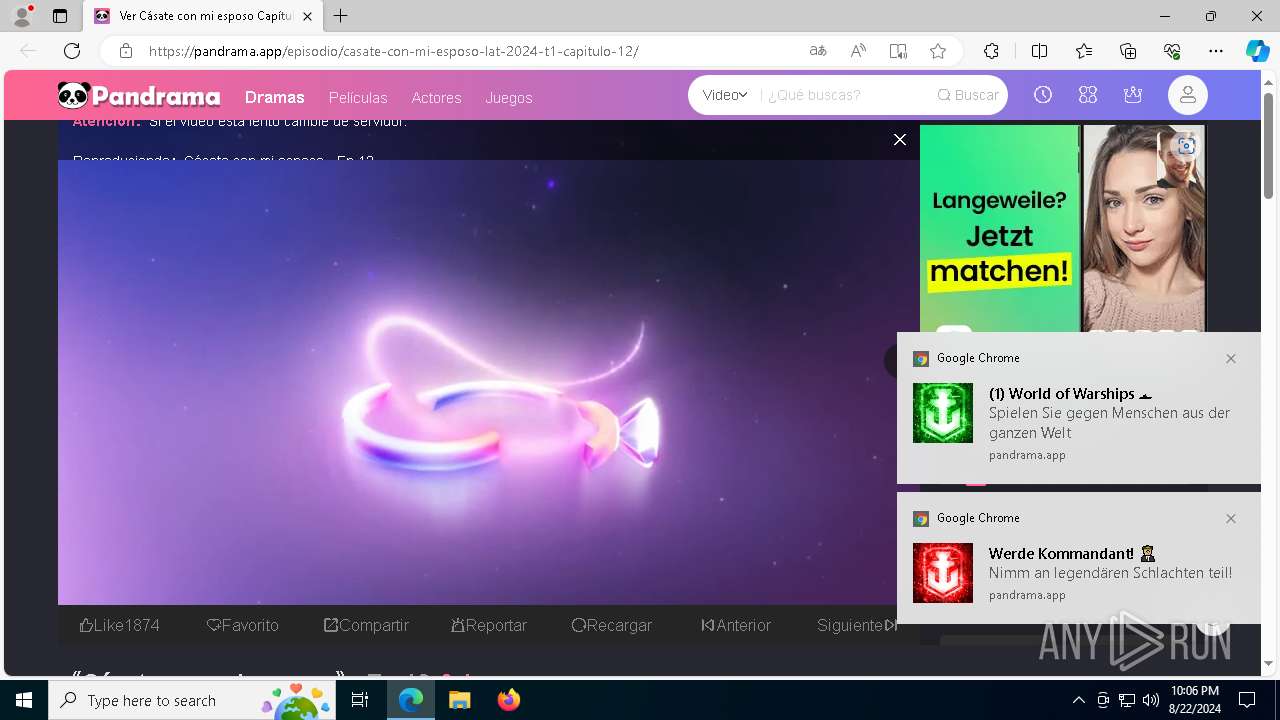View site information lock icon
The height and width of the screenshot is (720, 1280).
pos(125,51)
